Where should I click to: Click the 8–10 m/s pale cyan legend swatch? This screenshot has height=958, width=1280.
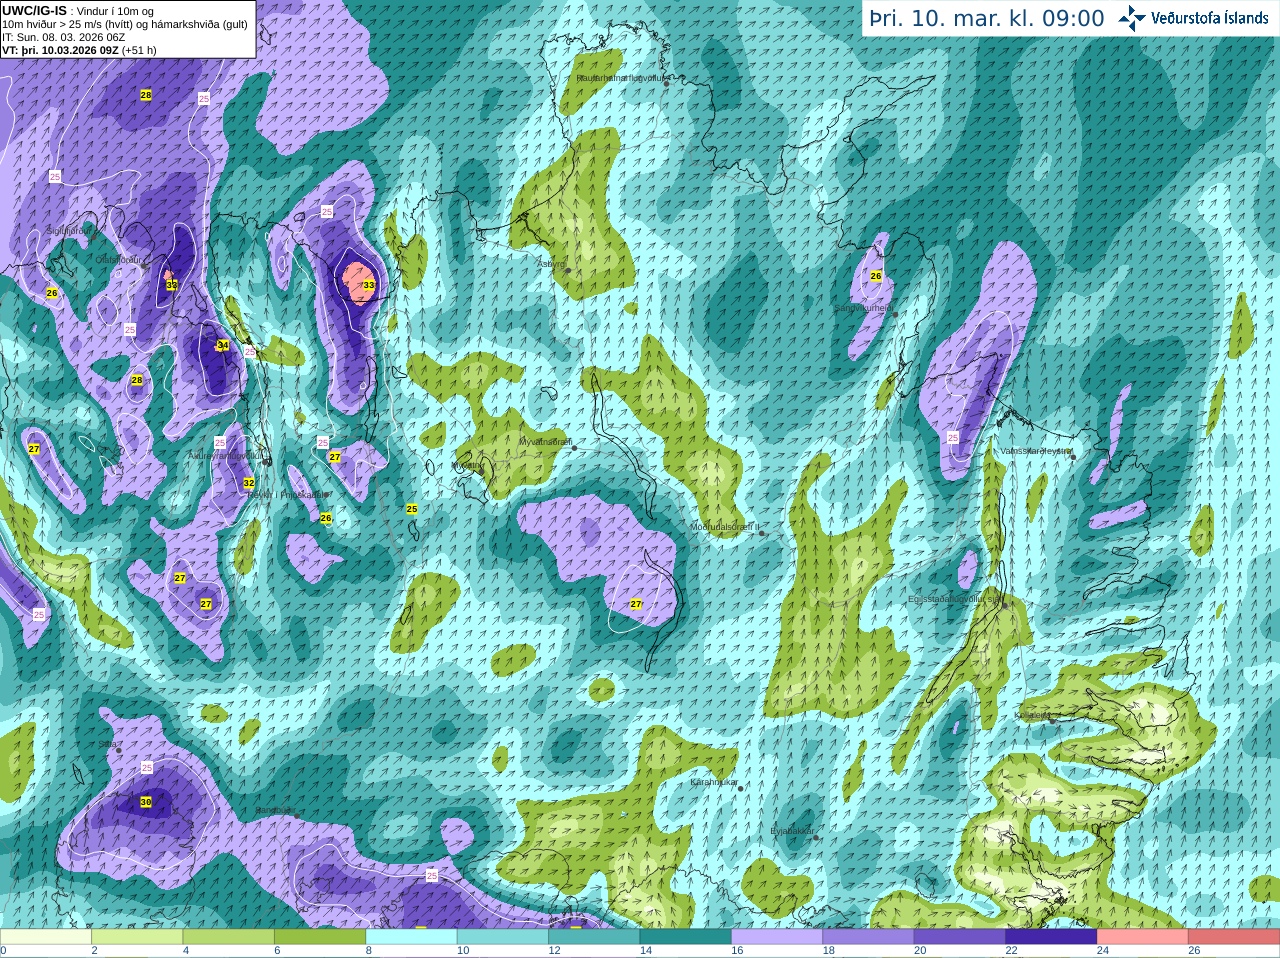tap(411, 937)
